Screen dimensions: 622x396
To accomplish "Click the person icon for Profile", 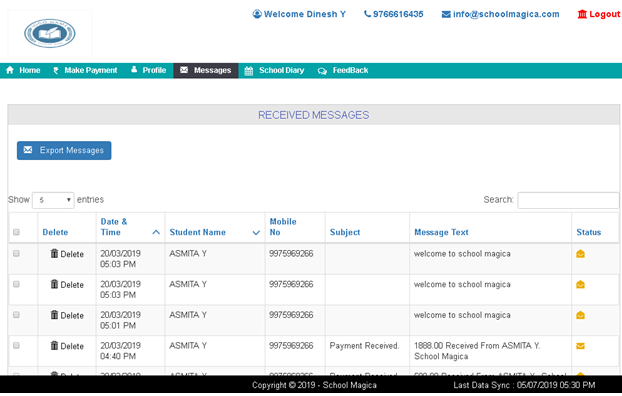I will tap(134, 69).
